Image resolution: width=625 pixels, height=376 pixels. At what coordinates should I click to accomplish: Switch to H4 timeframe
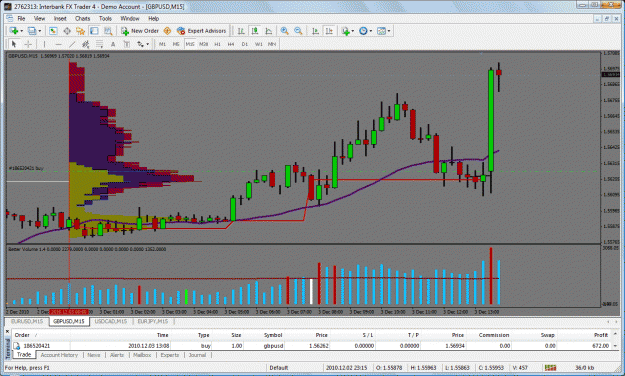click(231, 44)
